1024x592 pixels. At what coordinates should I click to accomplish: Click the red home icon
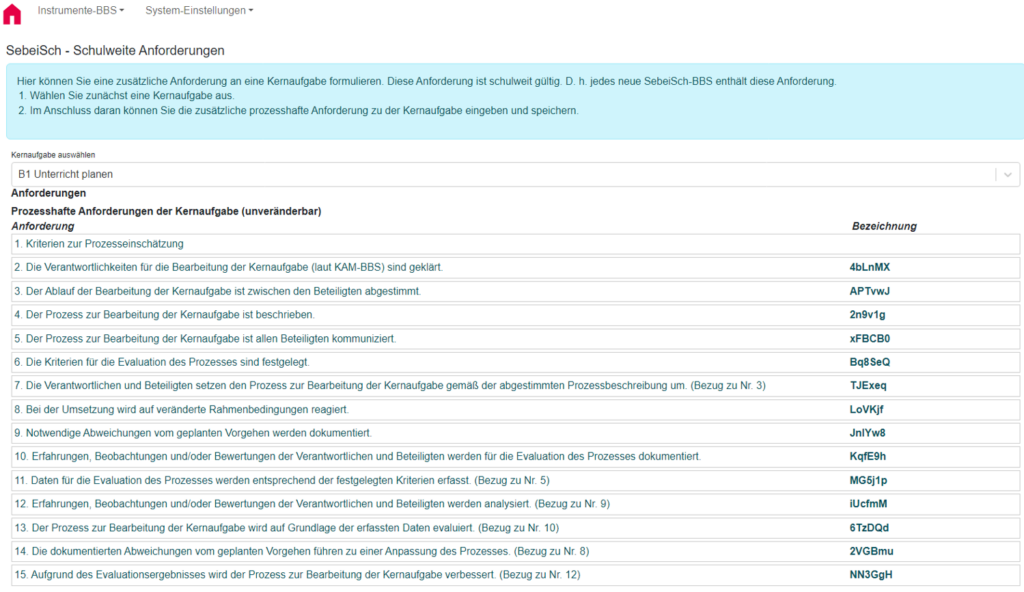coord(12,13)
